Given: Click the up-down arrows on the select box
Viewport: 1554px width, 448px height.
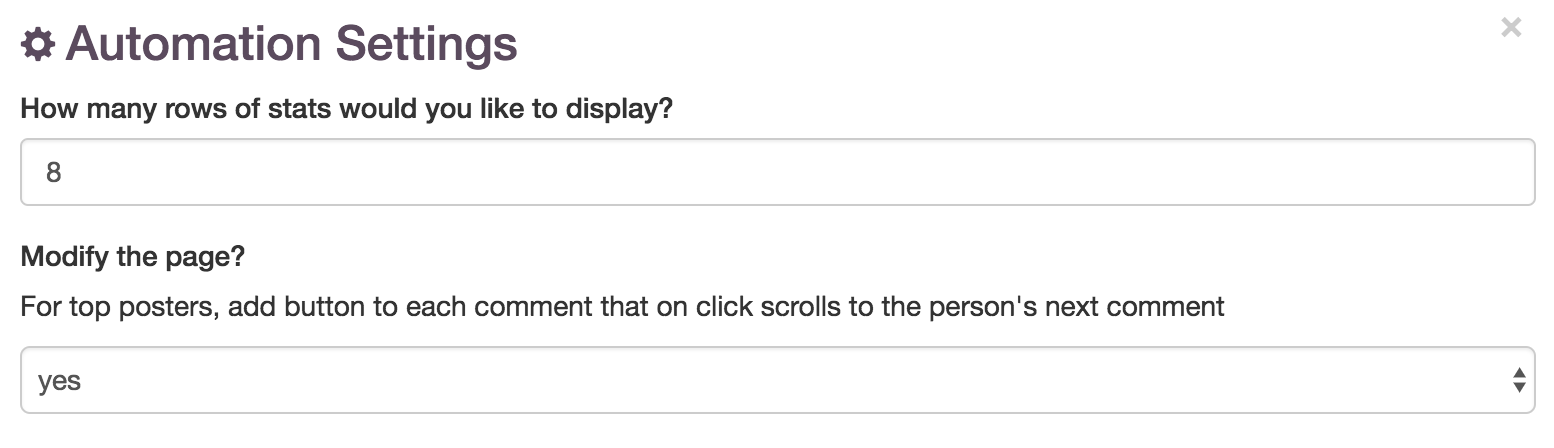Looking at the screenshot, I should coord(1518,380).
